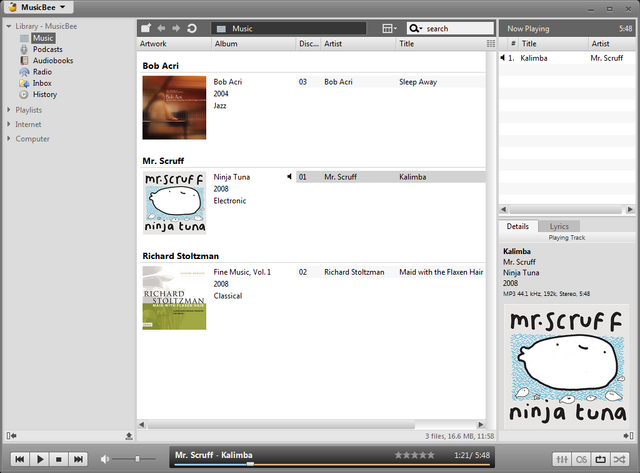Viewport: 640px width, 473px height.
Task: Open the equalizer controls
Action: click(x=562, y=460)
